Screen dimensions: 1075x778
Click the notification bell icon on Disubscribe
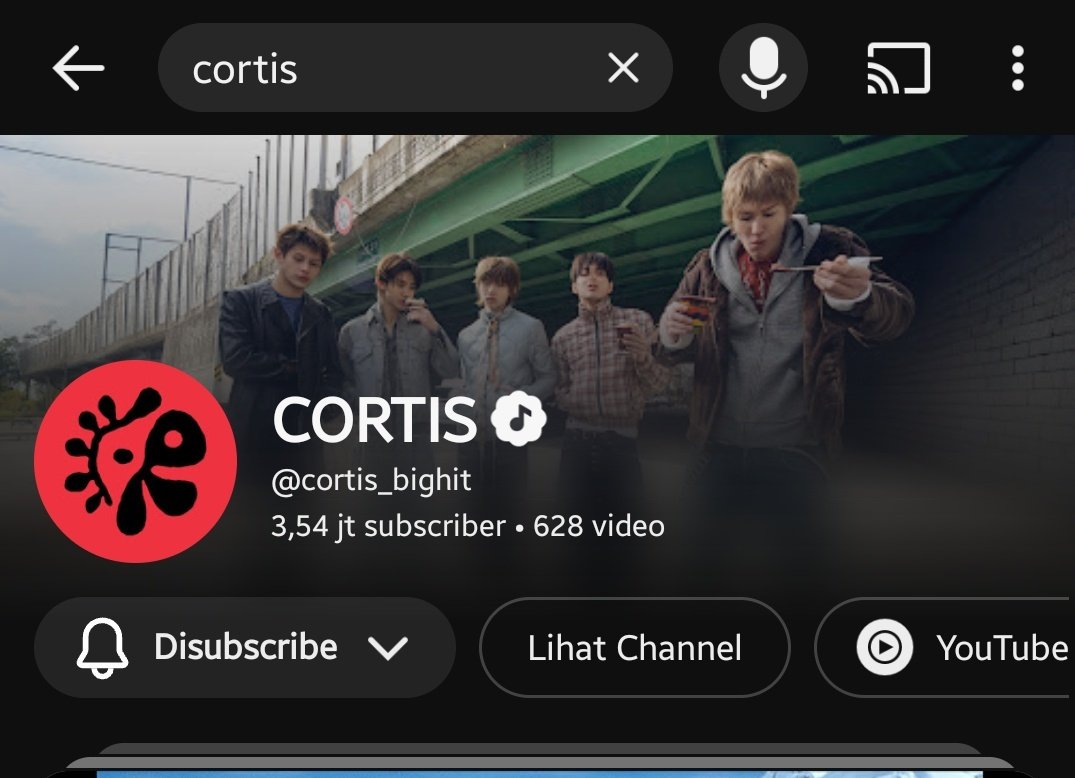102,648
